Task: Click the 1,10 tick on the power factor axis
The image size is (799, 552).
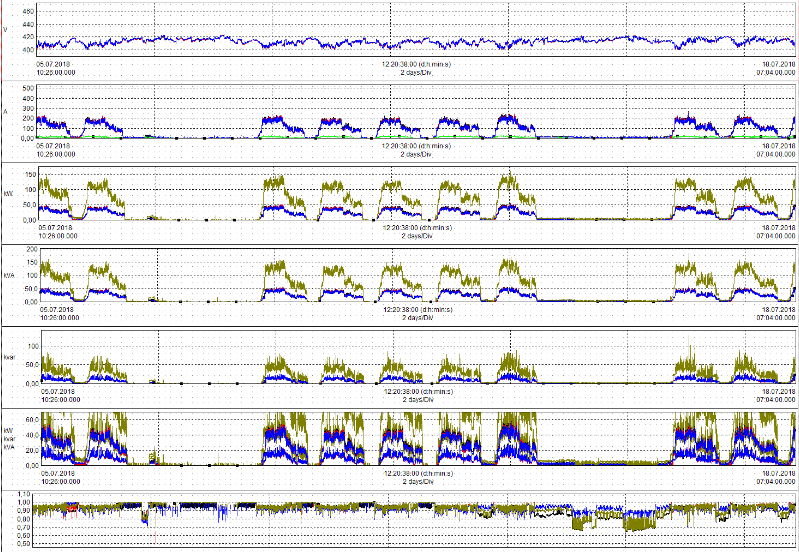Action: click(x=23, y=495)
